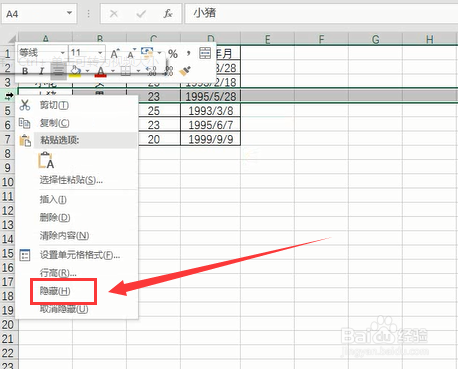Choose 删除(D) from context menu
The height and width of the screenshot is (369, 458).
coord(77,218)
